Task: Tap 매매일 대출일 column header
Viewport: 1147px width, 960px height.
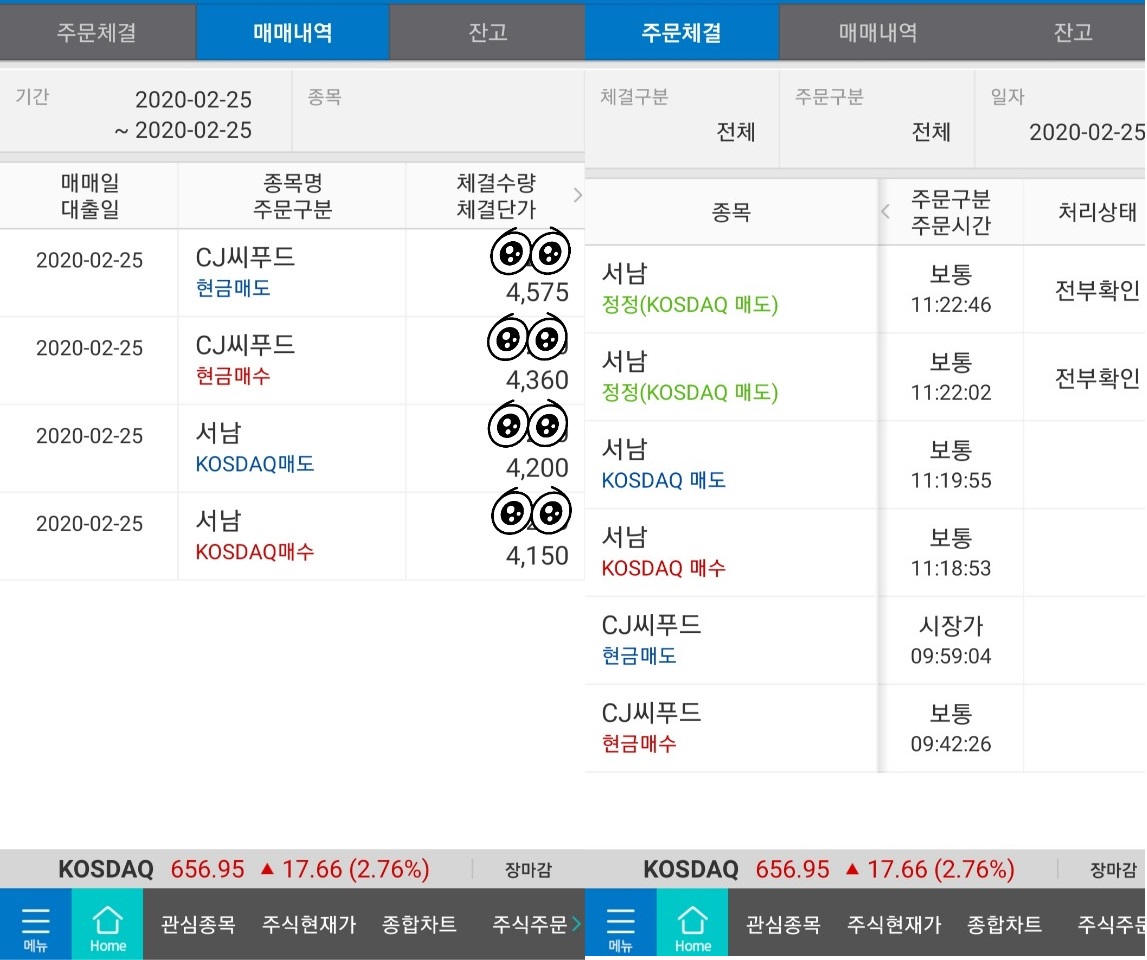Action: coord(89,195)
